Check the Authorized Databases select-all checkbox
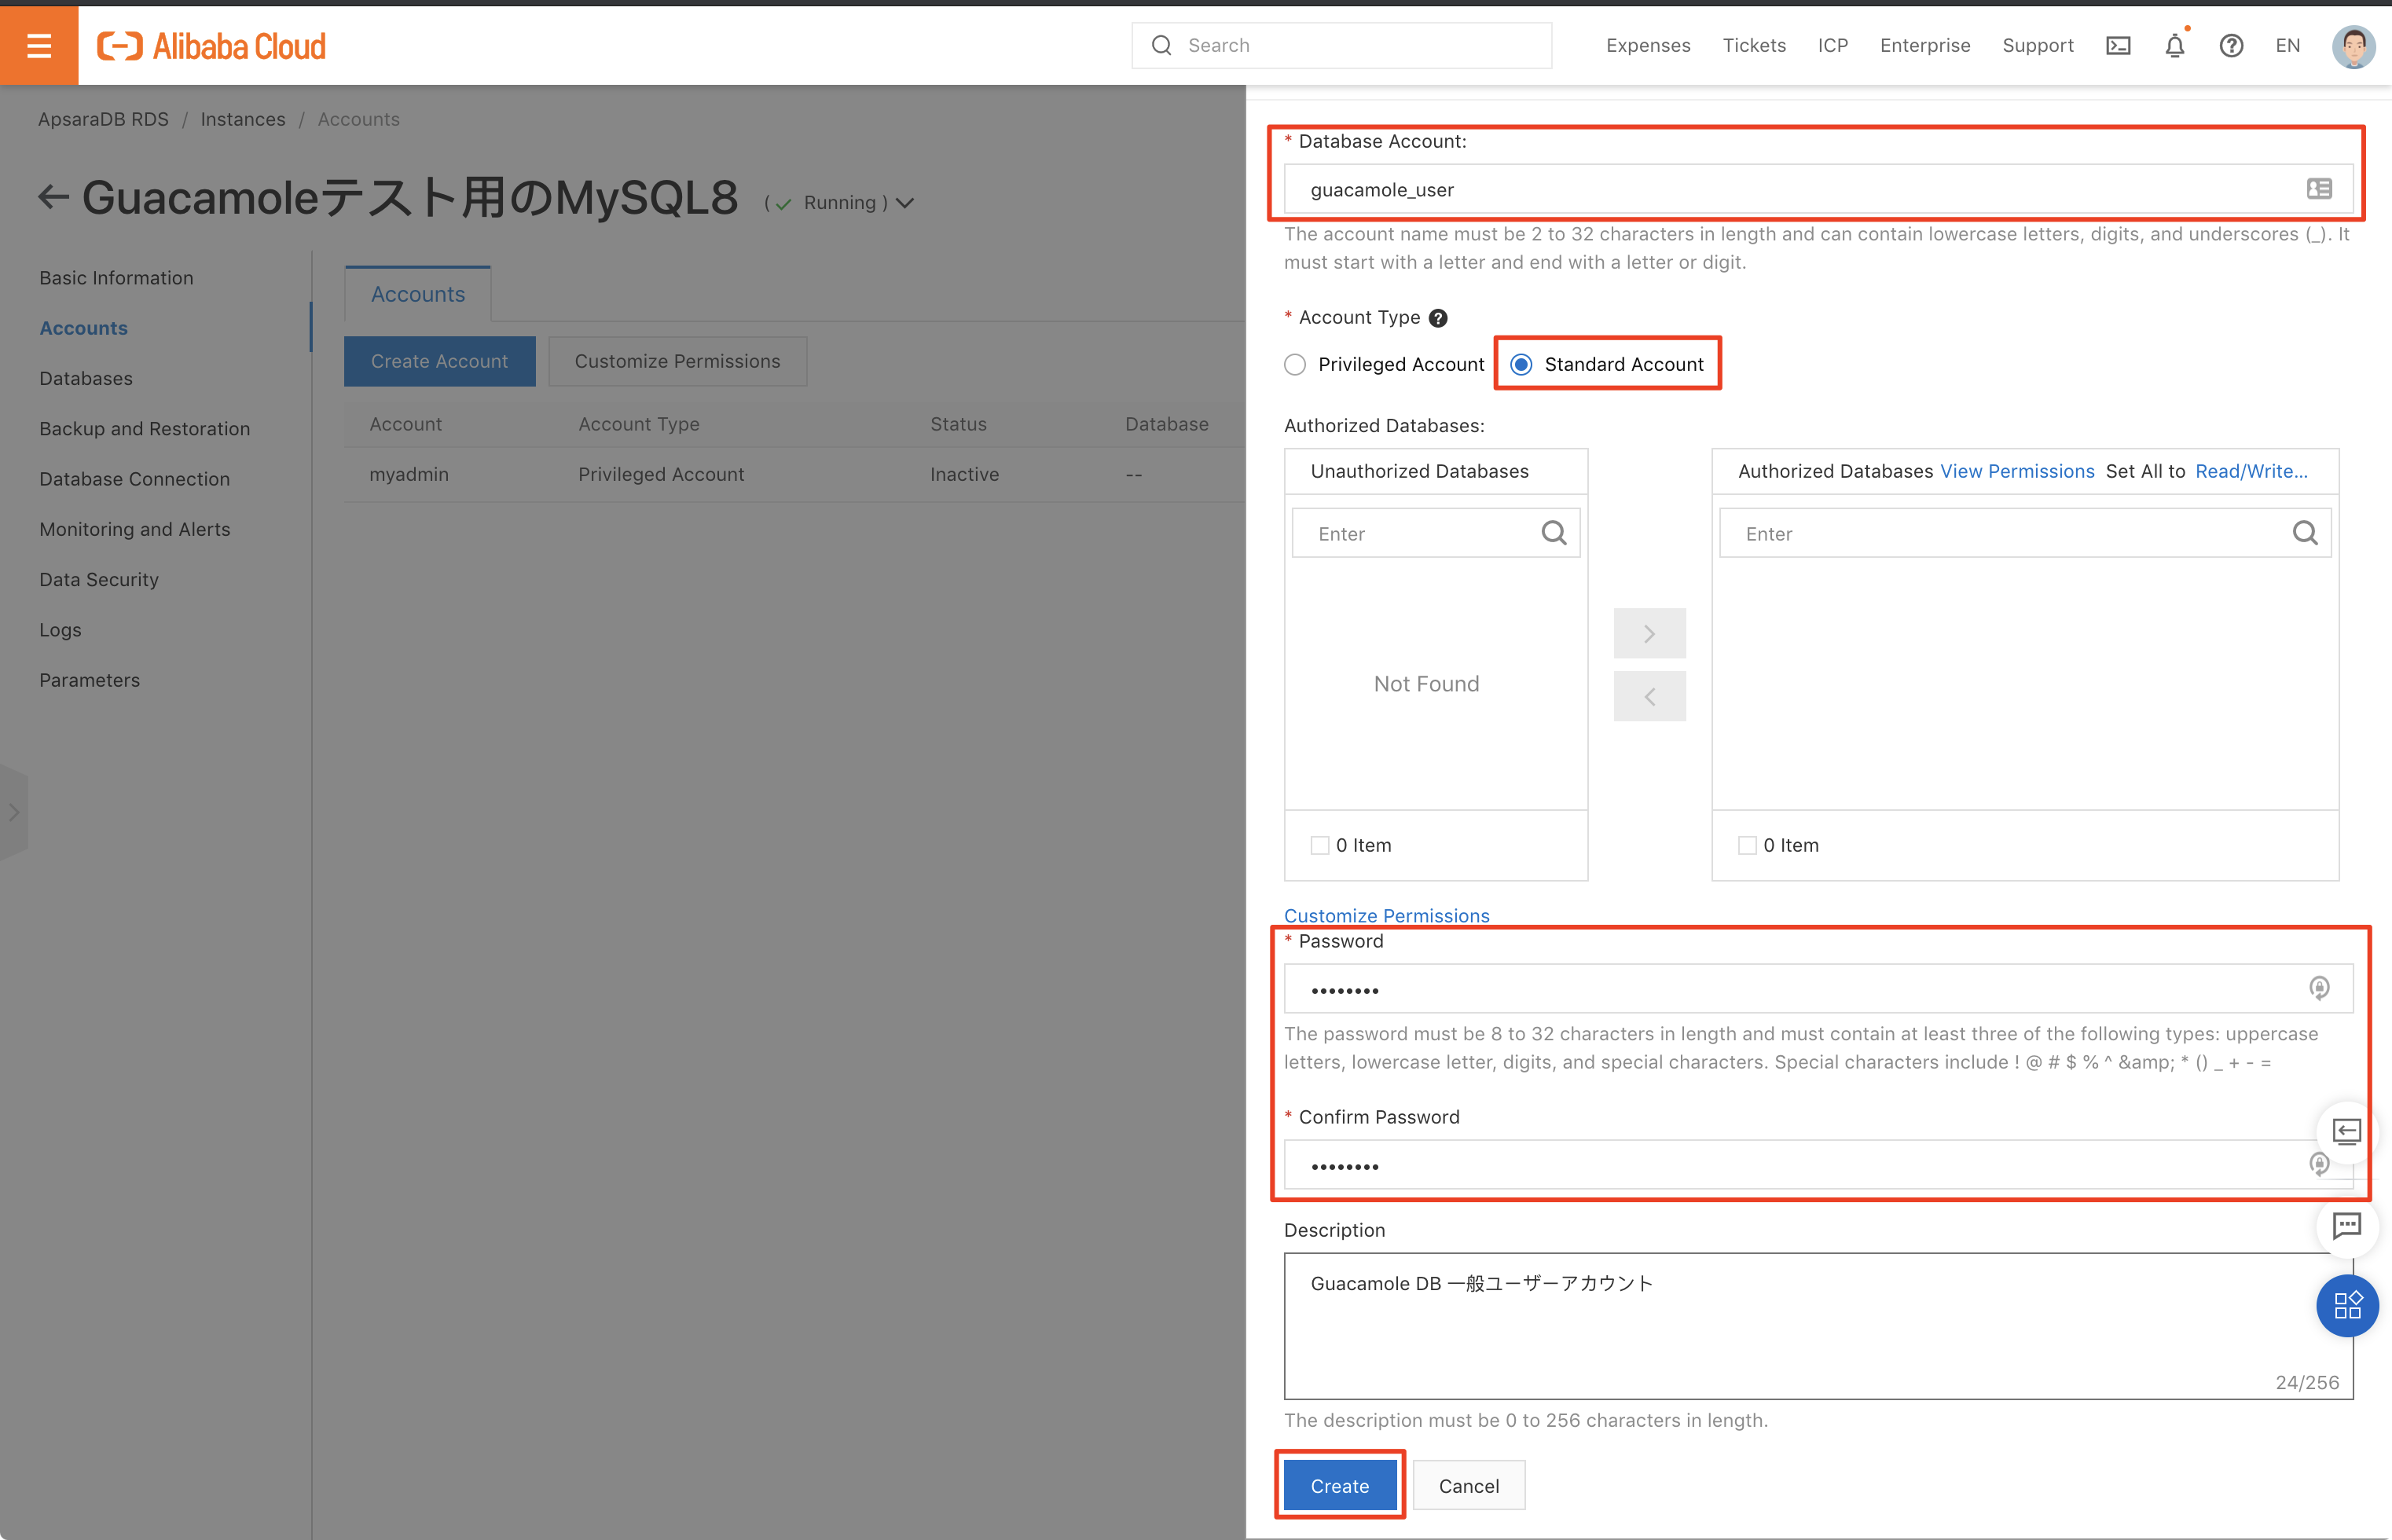This screenshot has height=1540, width=2392. (1747, 845)
